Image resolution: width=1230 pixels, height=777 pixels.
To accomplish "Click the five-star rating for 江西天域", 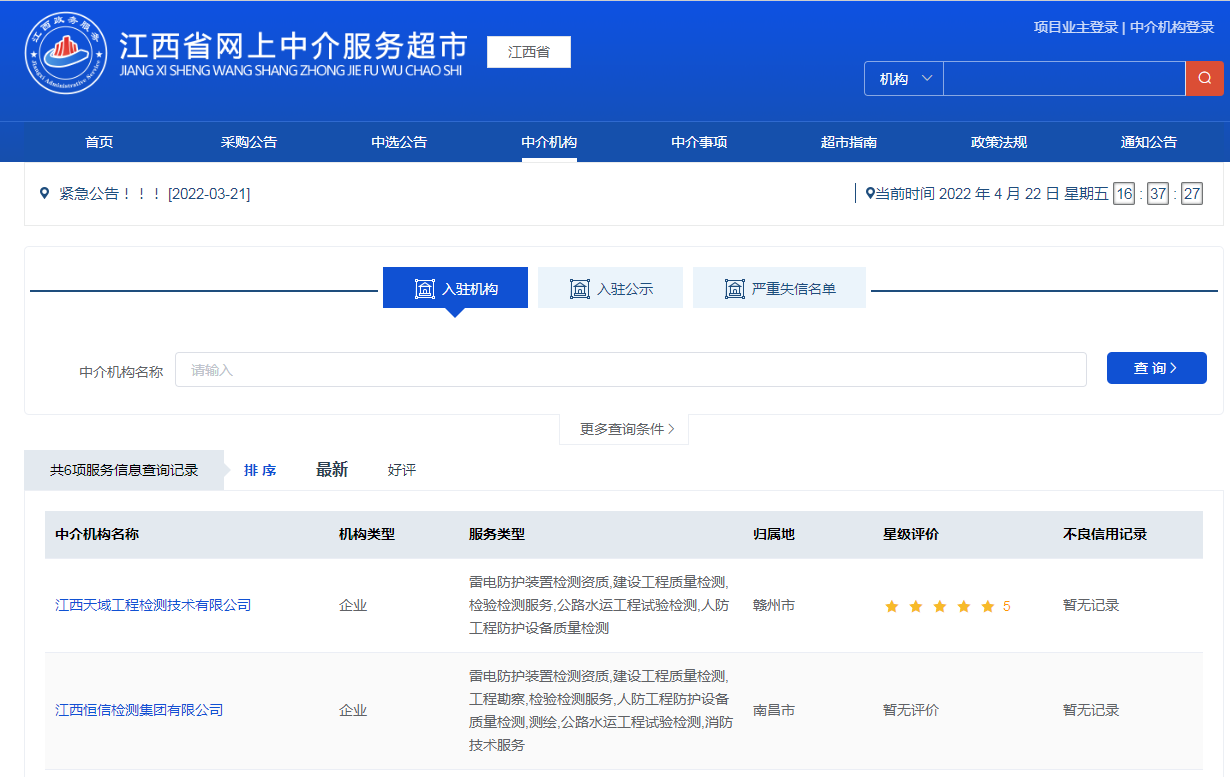I will coord(939,606).
